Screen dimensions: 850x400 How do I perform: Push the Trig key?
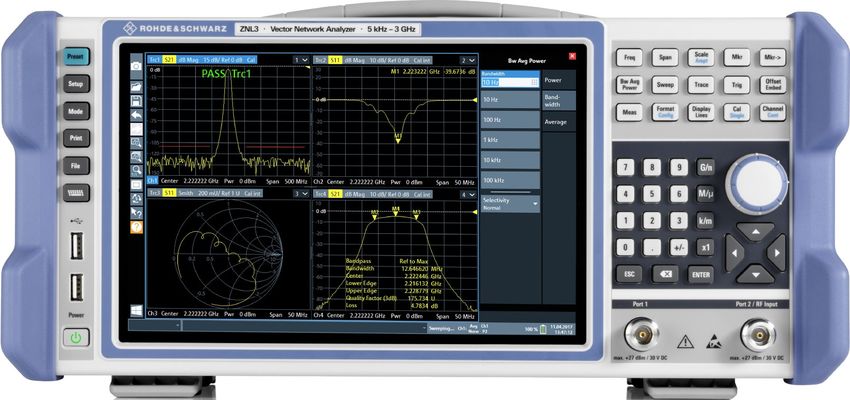pyautogui.click(x=737, y=85)
